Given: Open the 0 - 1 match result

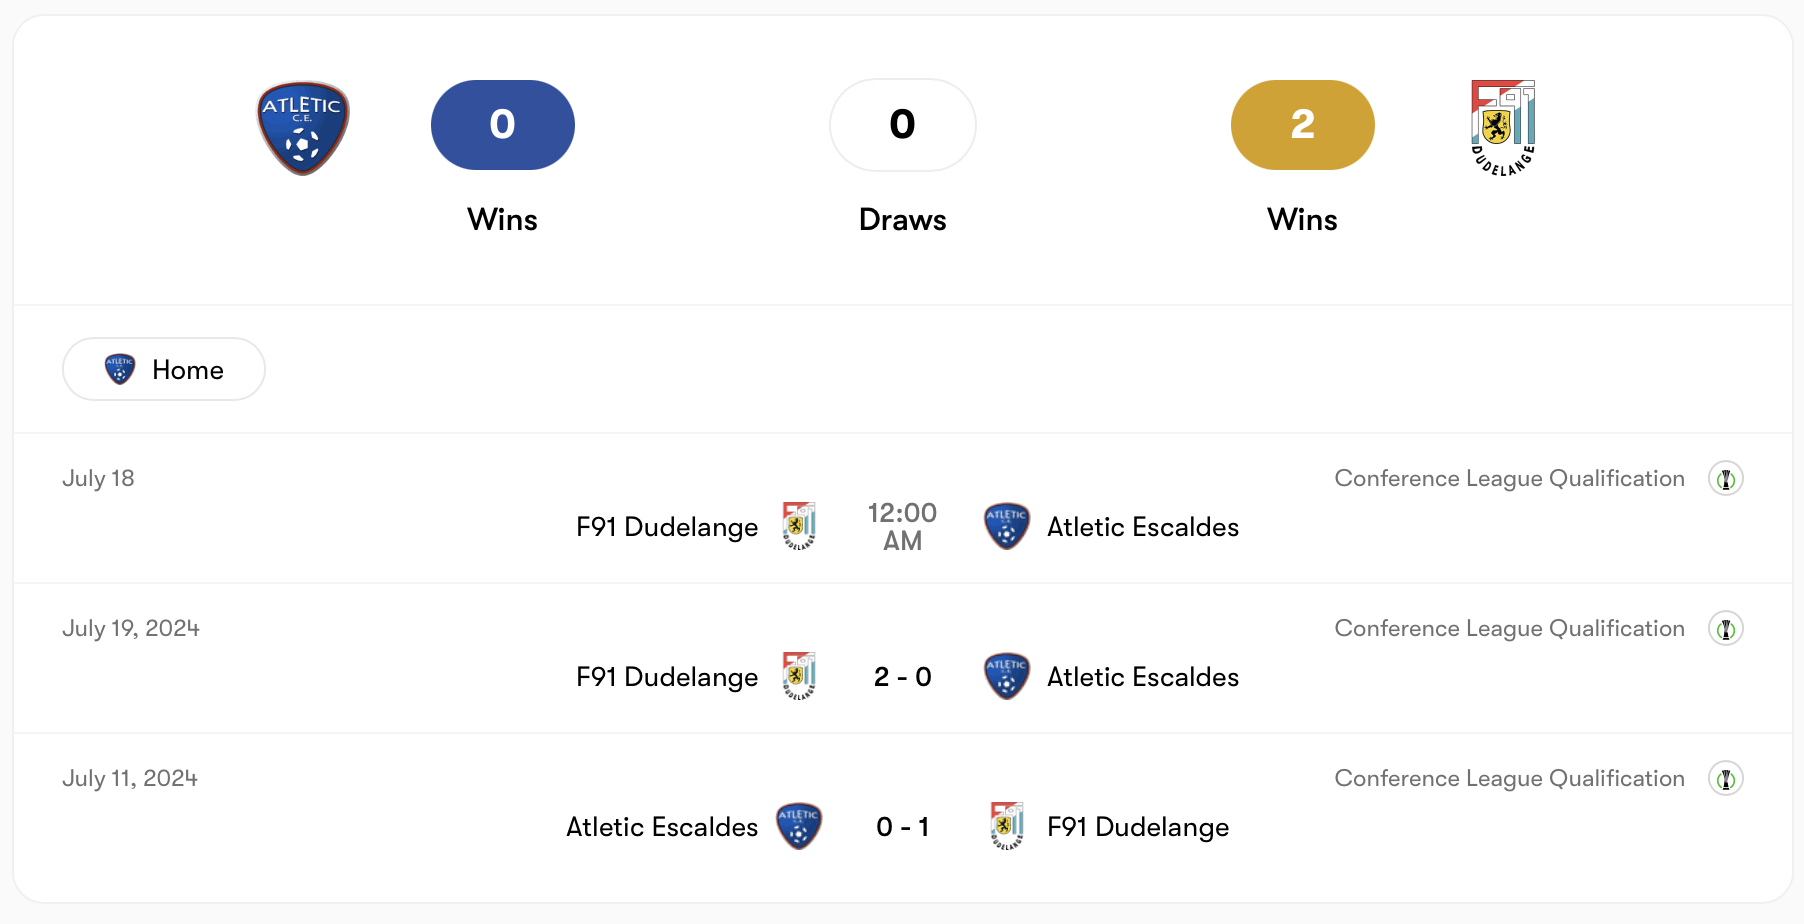Looking at the screenshot, I should [x=903, y=827].
